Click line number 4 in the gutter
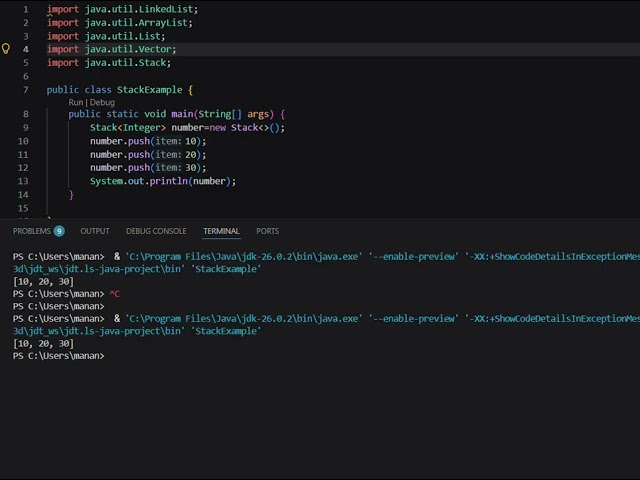This screenshot has width=640, height=480. [x=26, y=49]
